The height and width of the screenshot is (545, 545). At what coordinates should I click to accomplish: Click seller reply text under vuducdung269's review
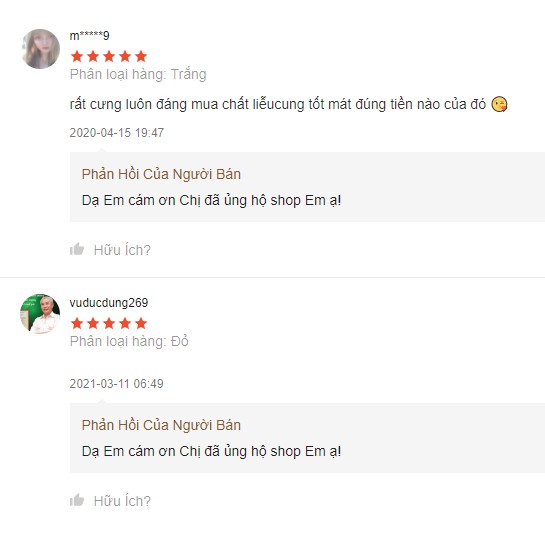pyautogui.click(x=211, y=452)
